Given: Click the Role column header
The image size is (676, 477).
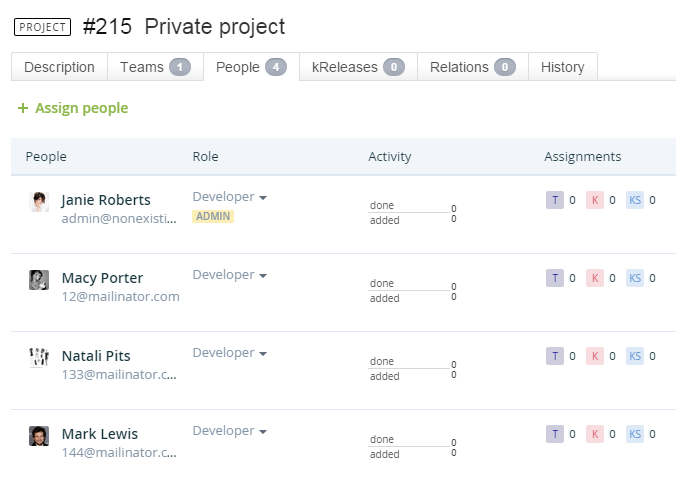Looking at the screenshot, I should [205, 157].
